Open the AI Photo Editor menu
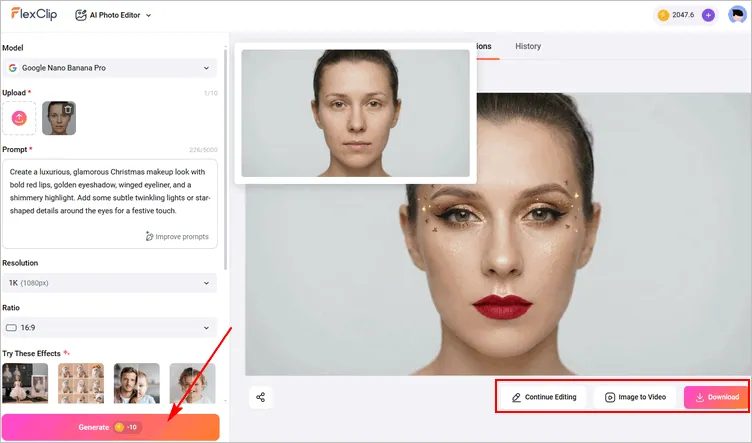The width and height of the screenshot is (752, 443). 113,15
